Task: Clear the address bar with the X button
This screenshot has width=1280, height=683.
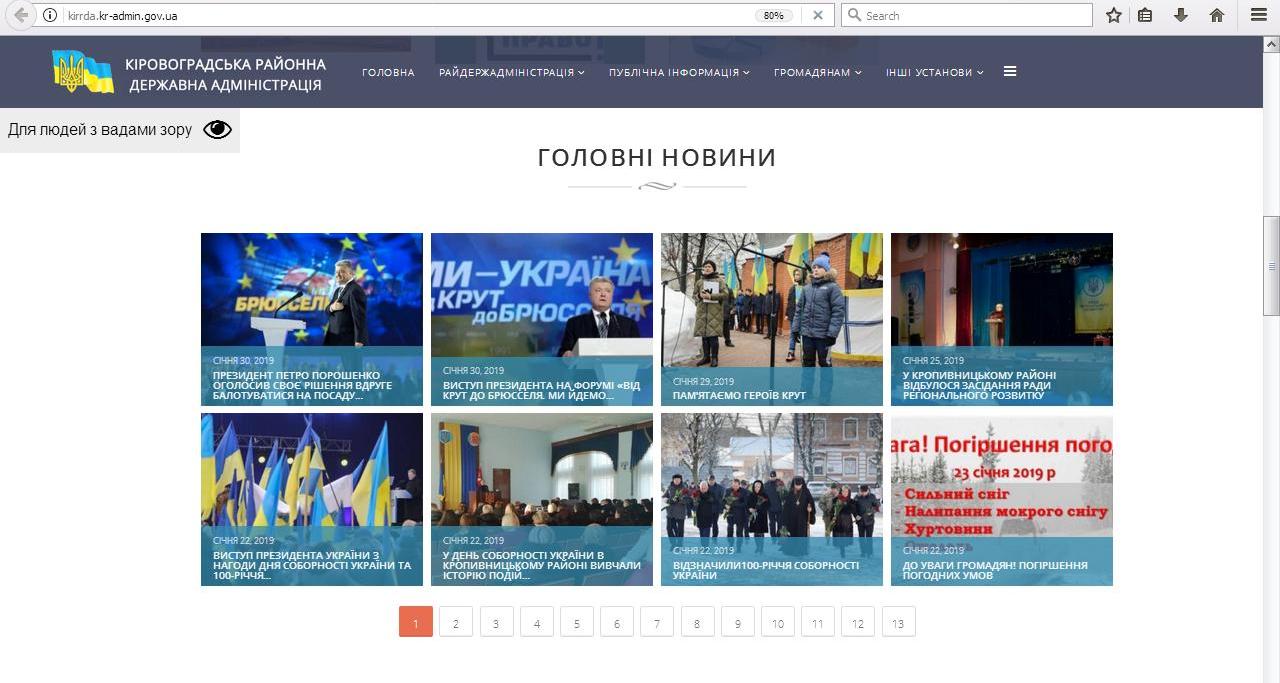Action: [818, 15]
